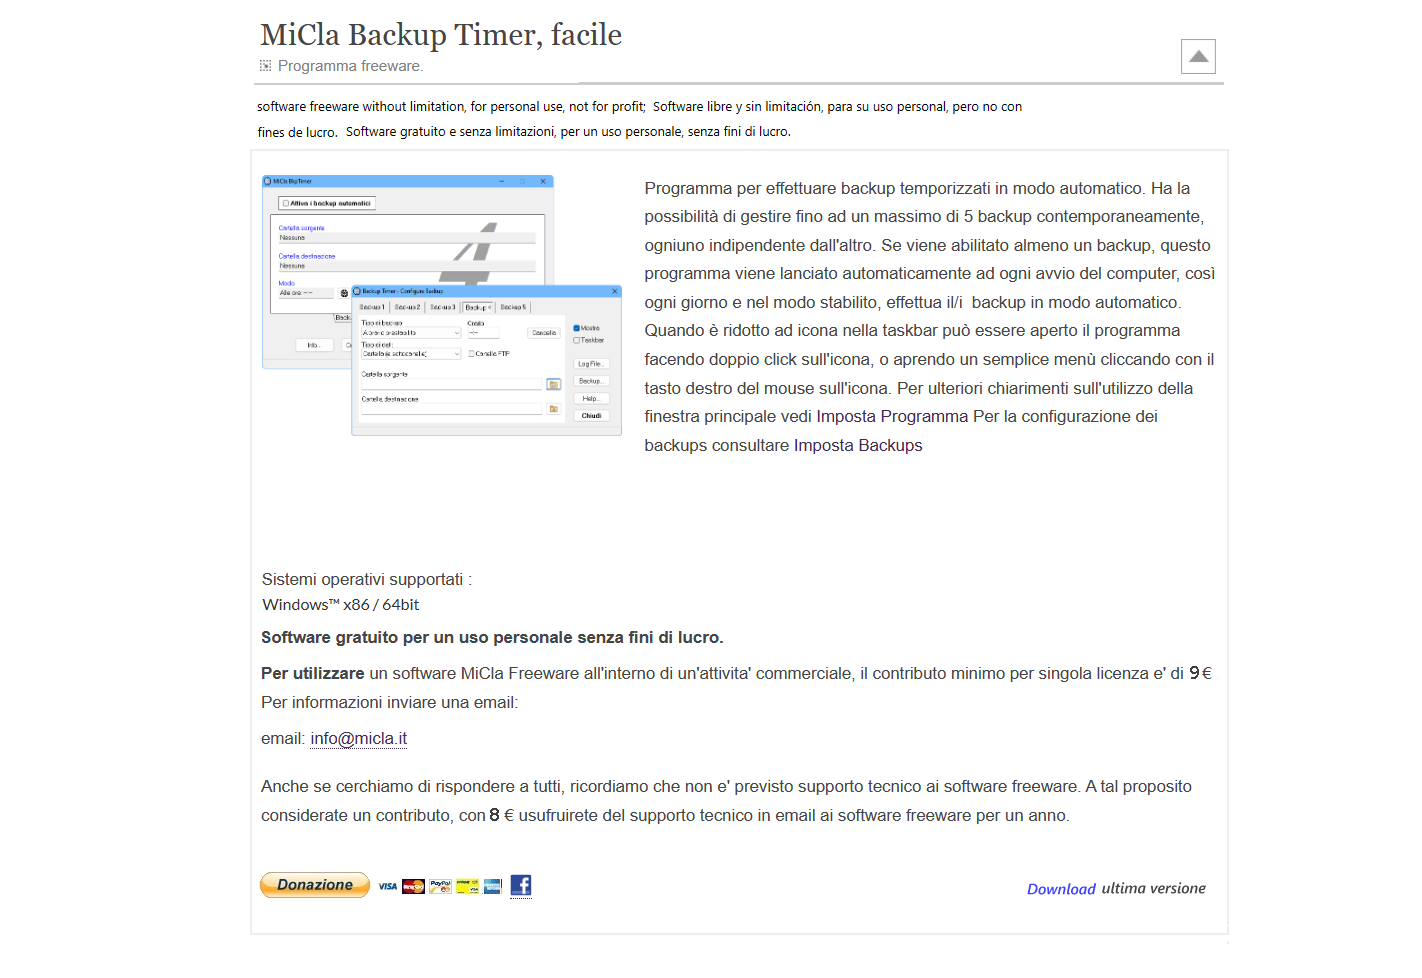Click the orange Donazione button
Viewport: 1422px width, 978px height.
point(315,885)
